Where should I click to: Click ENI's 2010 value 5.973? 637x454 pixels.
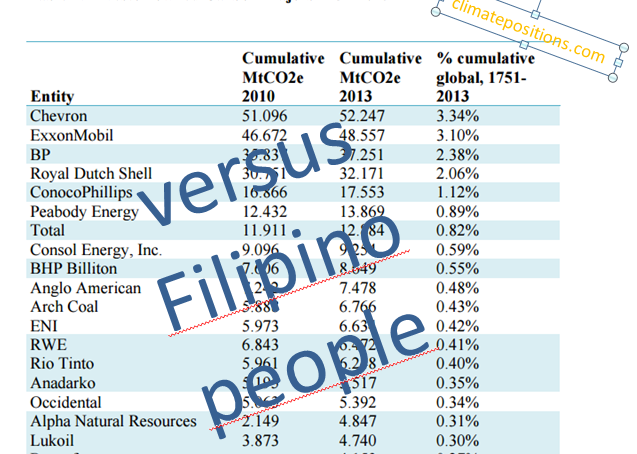[x=260, y=326]
